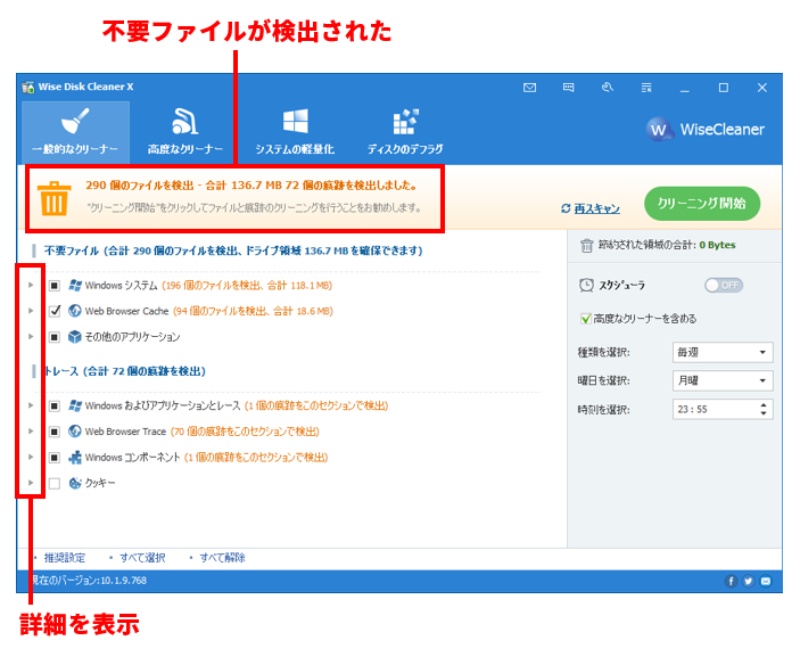Open the wrench tools icon in title bar
This screenshot has width=800, height=657.
(609, 88)
